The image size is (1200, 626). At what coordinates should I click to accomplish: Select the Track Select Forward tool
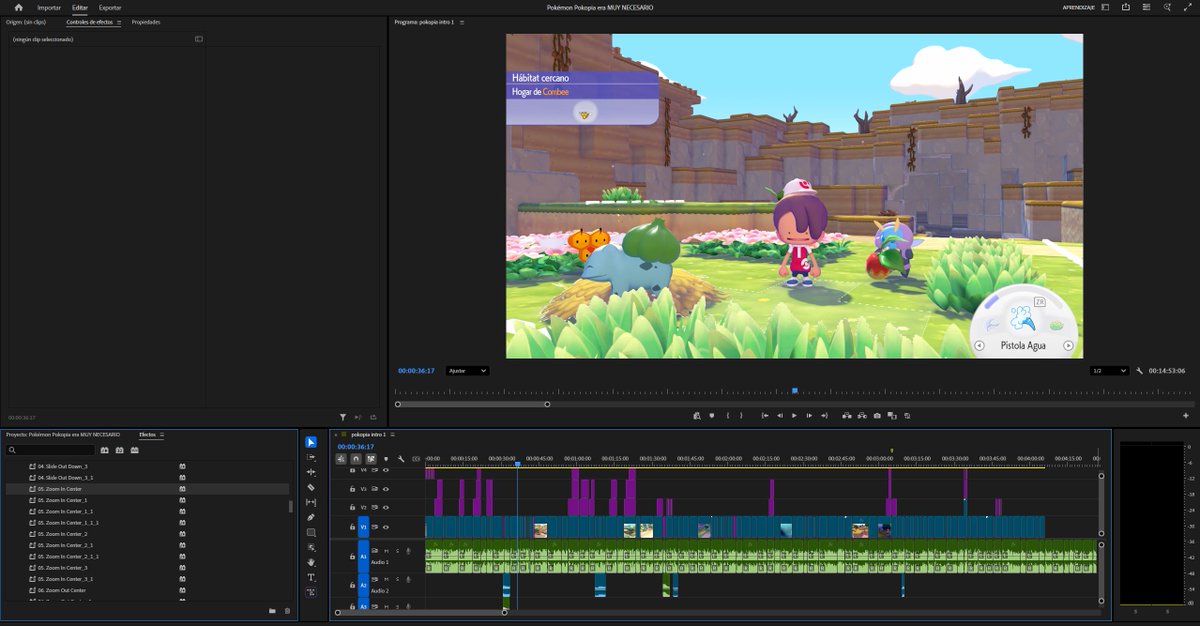pos(313,458)
